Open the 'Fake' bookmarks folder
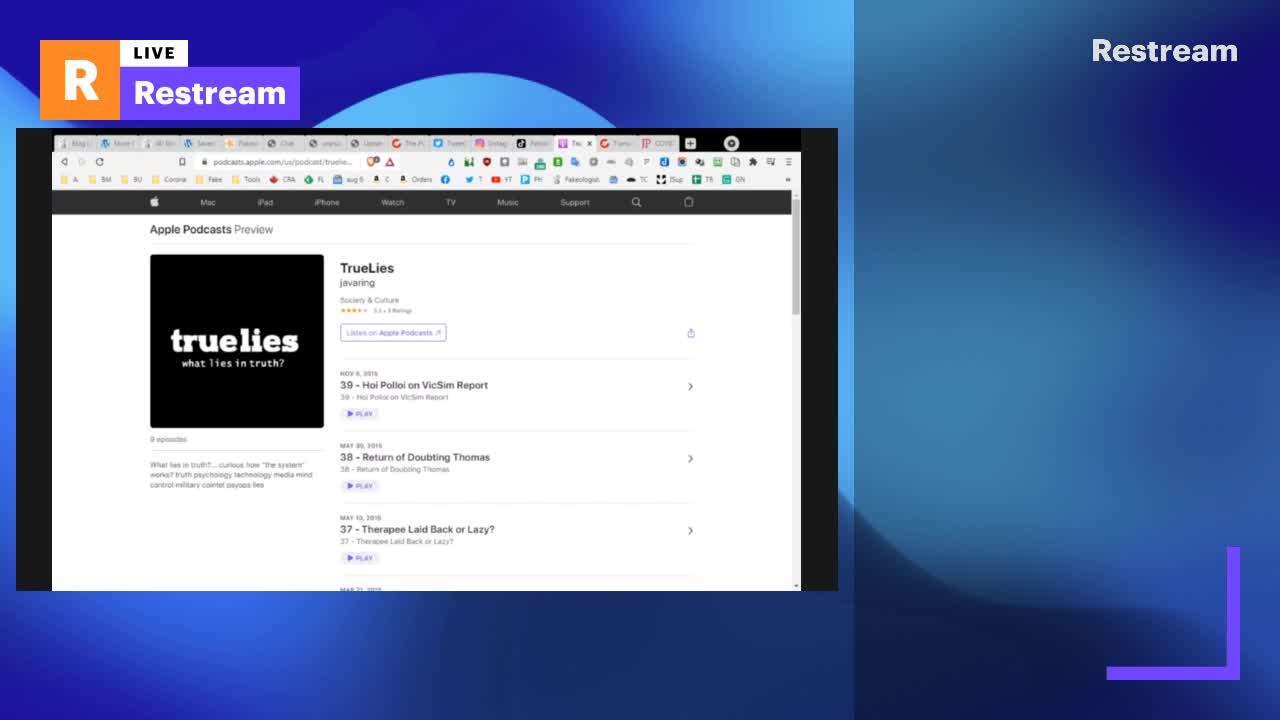Image resolution: width=1280 pixels, height=720 pixels. tap(209, 180)
